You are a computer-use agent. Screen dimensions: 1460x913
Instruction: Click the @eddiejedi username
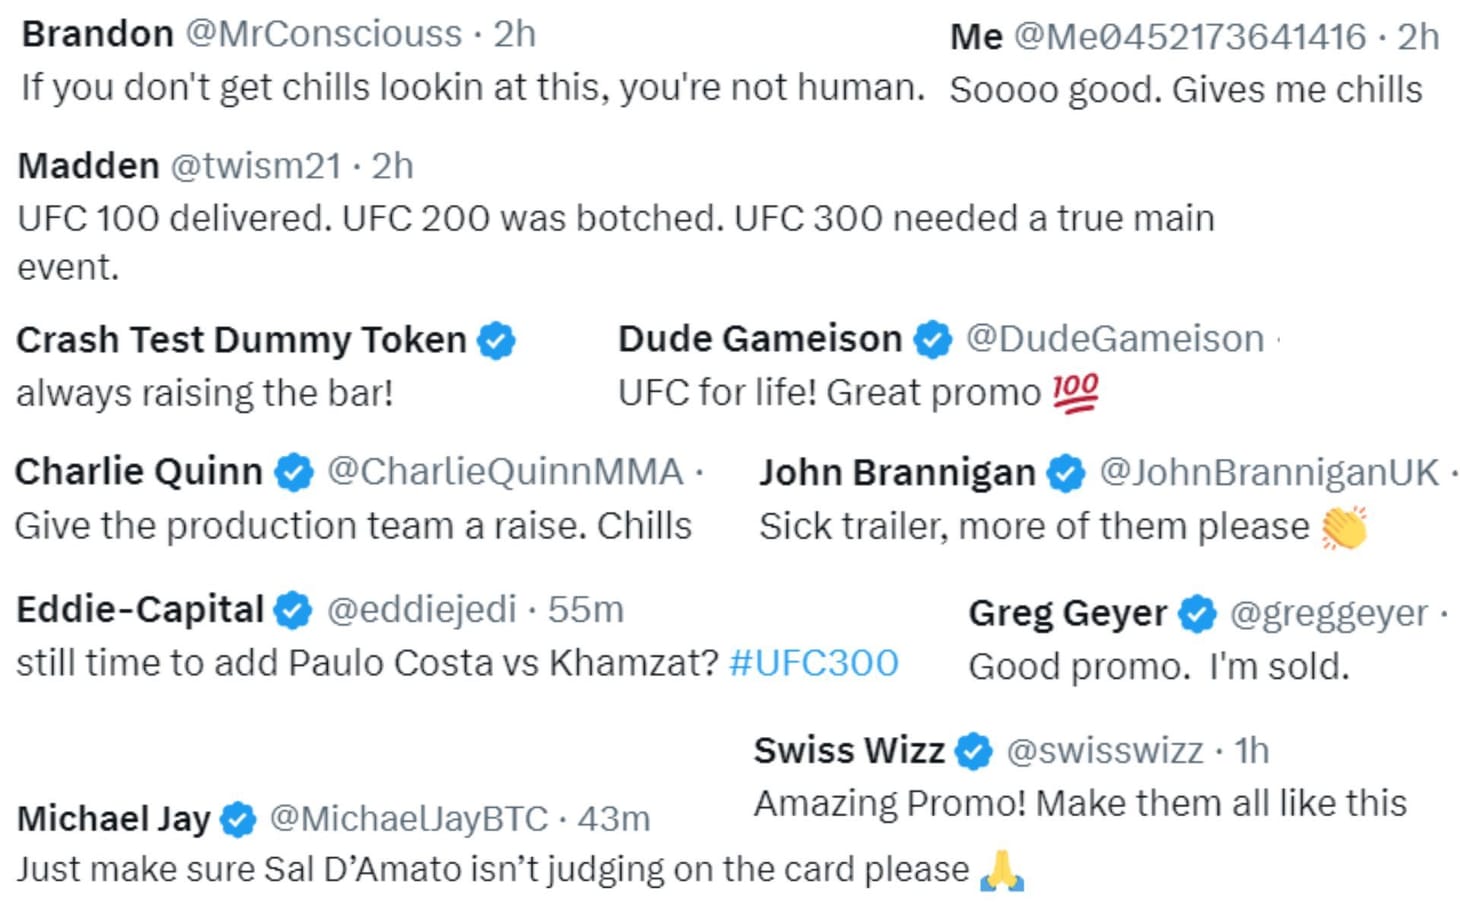[x=422, y=610]
